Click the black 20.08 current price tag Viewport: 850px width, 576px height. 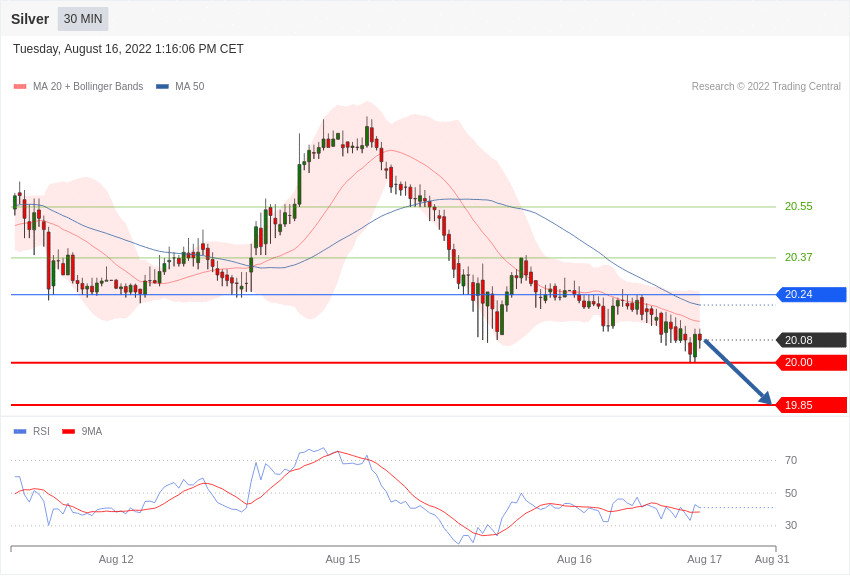[x=811, y=340]
